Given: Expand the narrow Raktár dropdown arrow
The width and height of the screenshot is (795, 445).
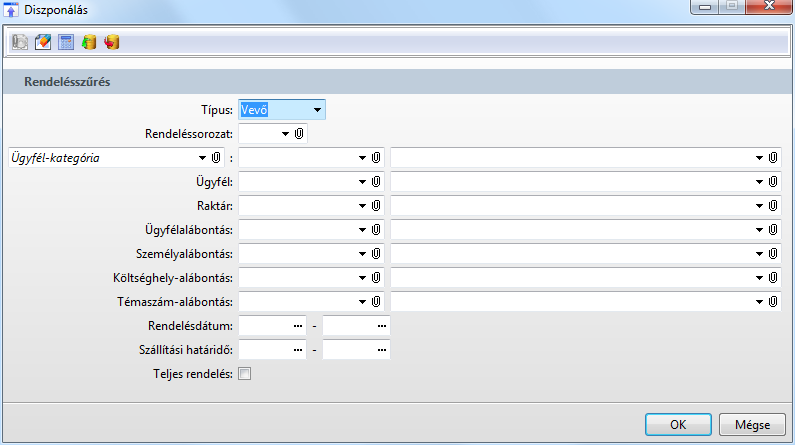Looking at the screenshot, I should pos(362,205).
